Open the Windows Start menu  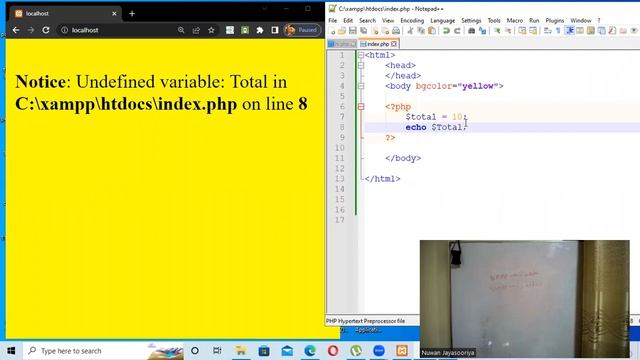pyautogui.click(x=11, y=351)
